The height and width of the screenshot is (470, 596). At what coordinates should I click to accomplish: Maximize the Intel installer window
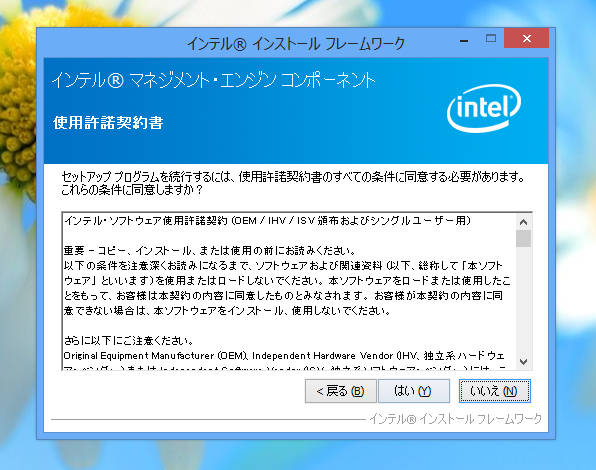coord(491,38)
